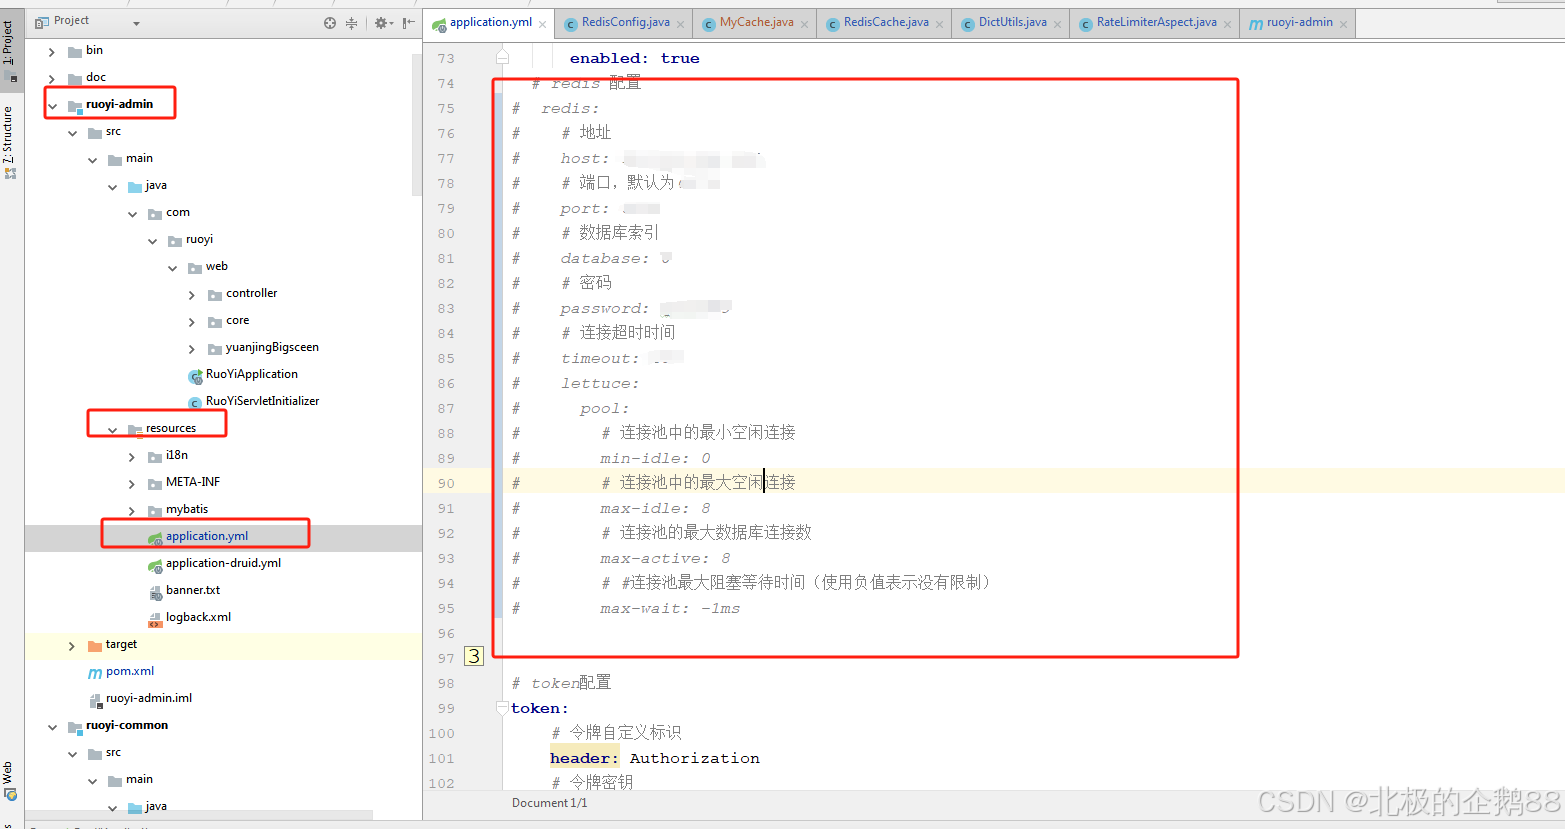Expand the target folder
This screenshot has height=829, width=1565.
click(72, 645)
